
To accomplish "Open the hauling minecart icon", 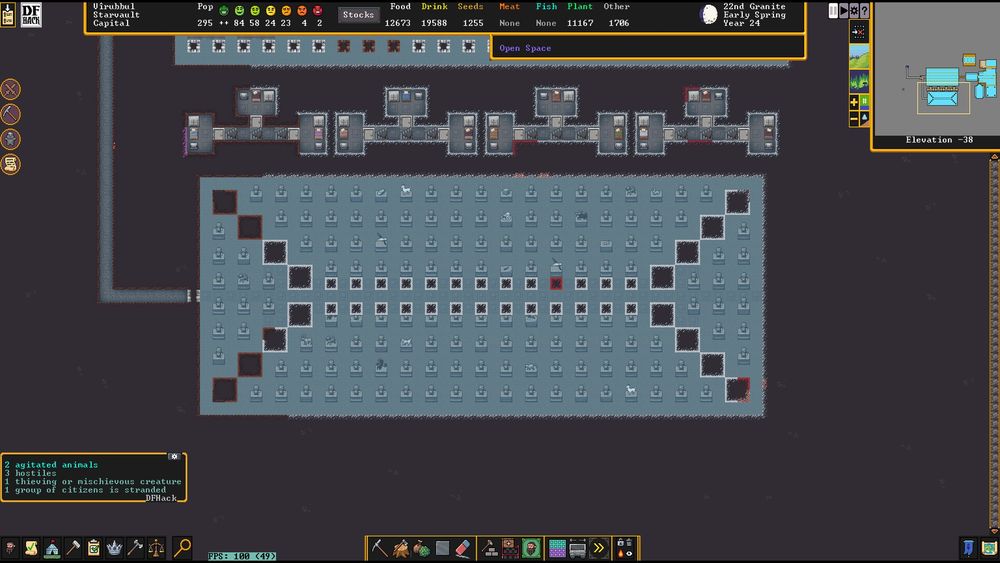I will [578, 548].
